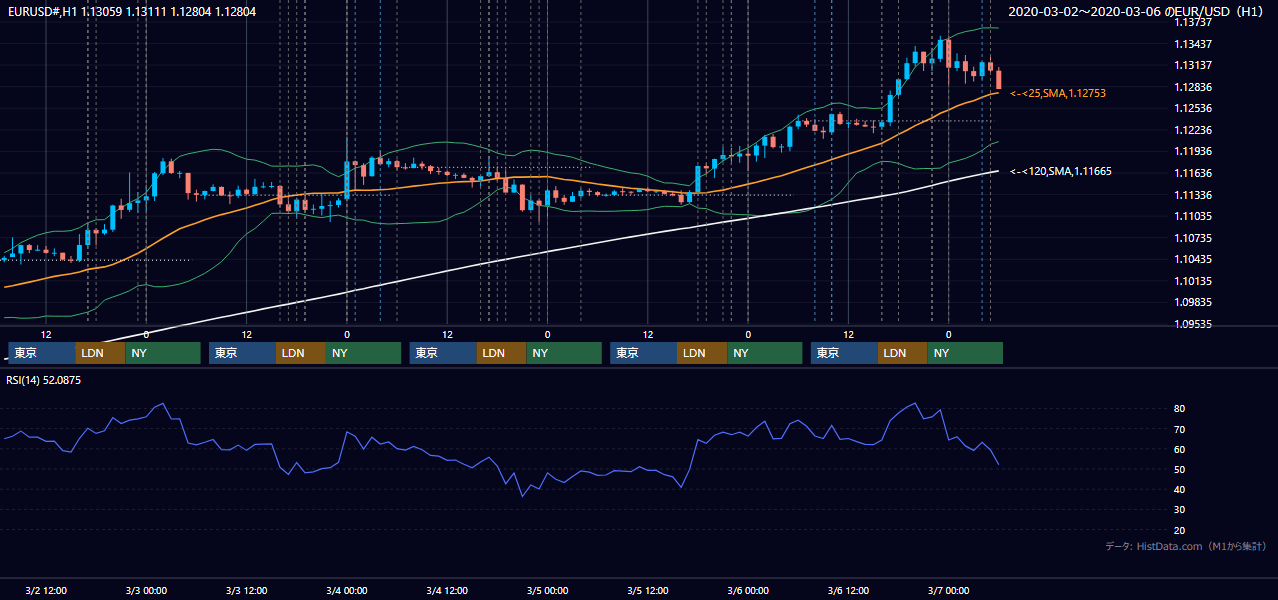The width and height of the screenshot is (1278, 600).
Task: Click the last red candlestick on the chart
Action: (x=999, y=78)
